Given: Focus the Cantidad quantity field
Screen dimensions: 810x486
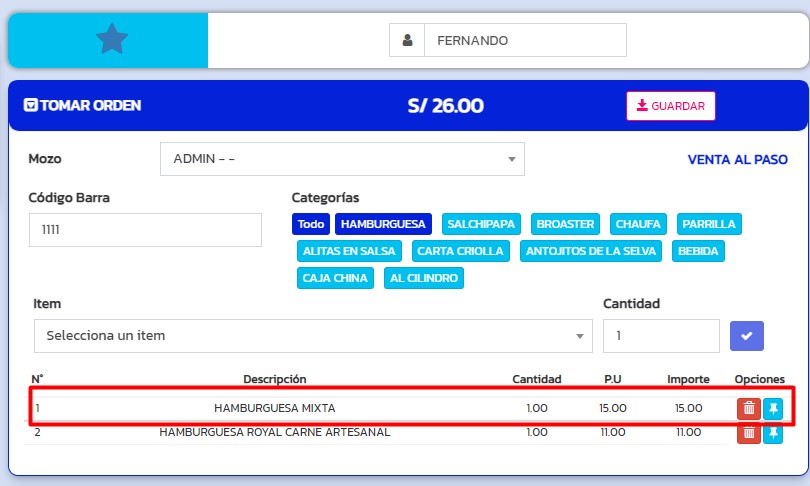Looking at the screenshot, I should coord(660,336).
